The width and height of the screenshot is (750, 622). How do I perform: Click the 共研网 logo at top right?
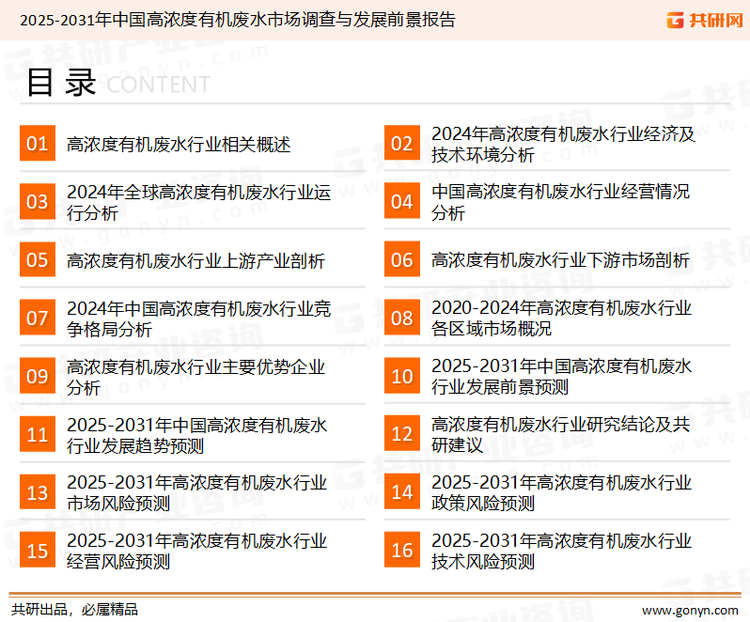coord(705,20)
